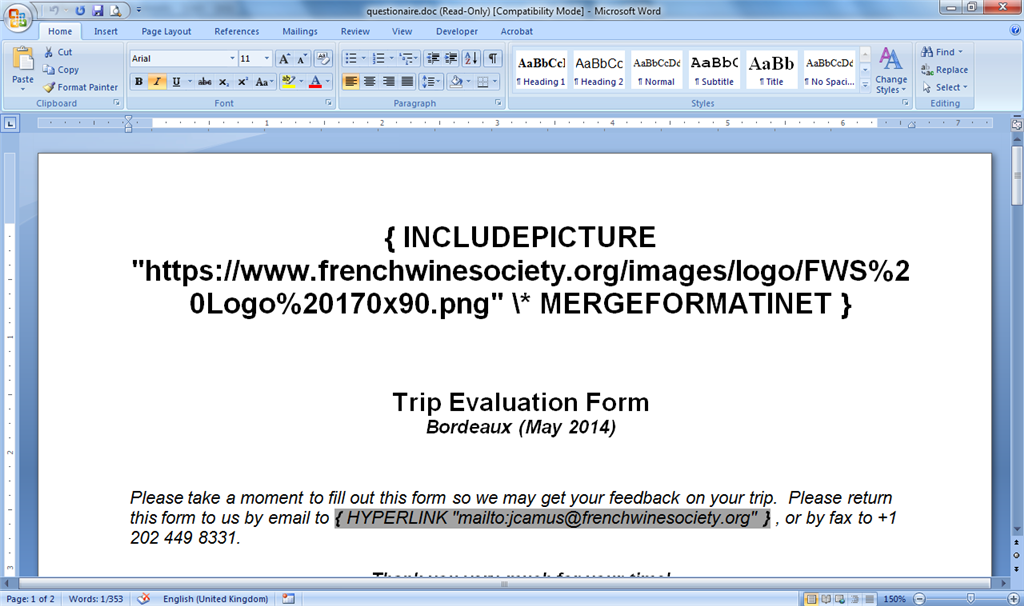
Task: Toggle the numbered list button
Action: (x=378, y=59)
